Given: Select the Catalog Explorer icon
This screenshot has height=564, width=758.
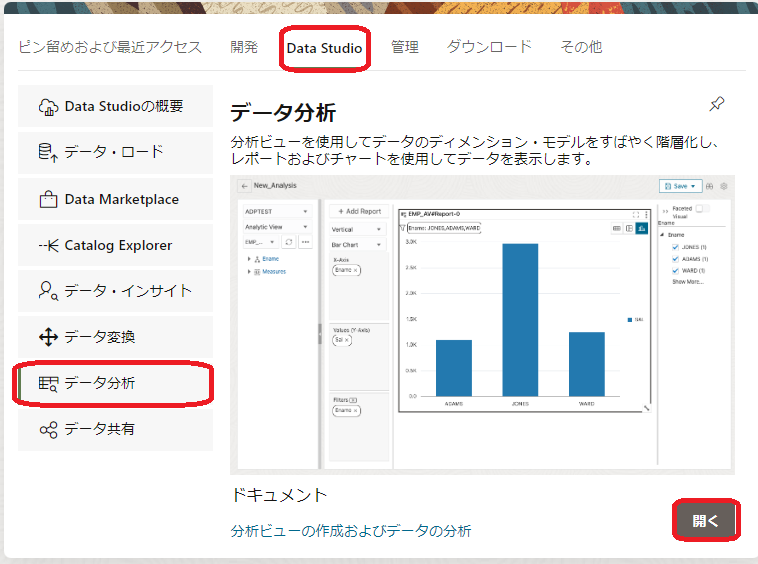Looking at the screenshot, I should pyautogui.click(x=48, y=245).
